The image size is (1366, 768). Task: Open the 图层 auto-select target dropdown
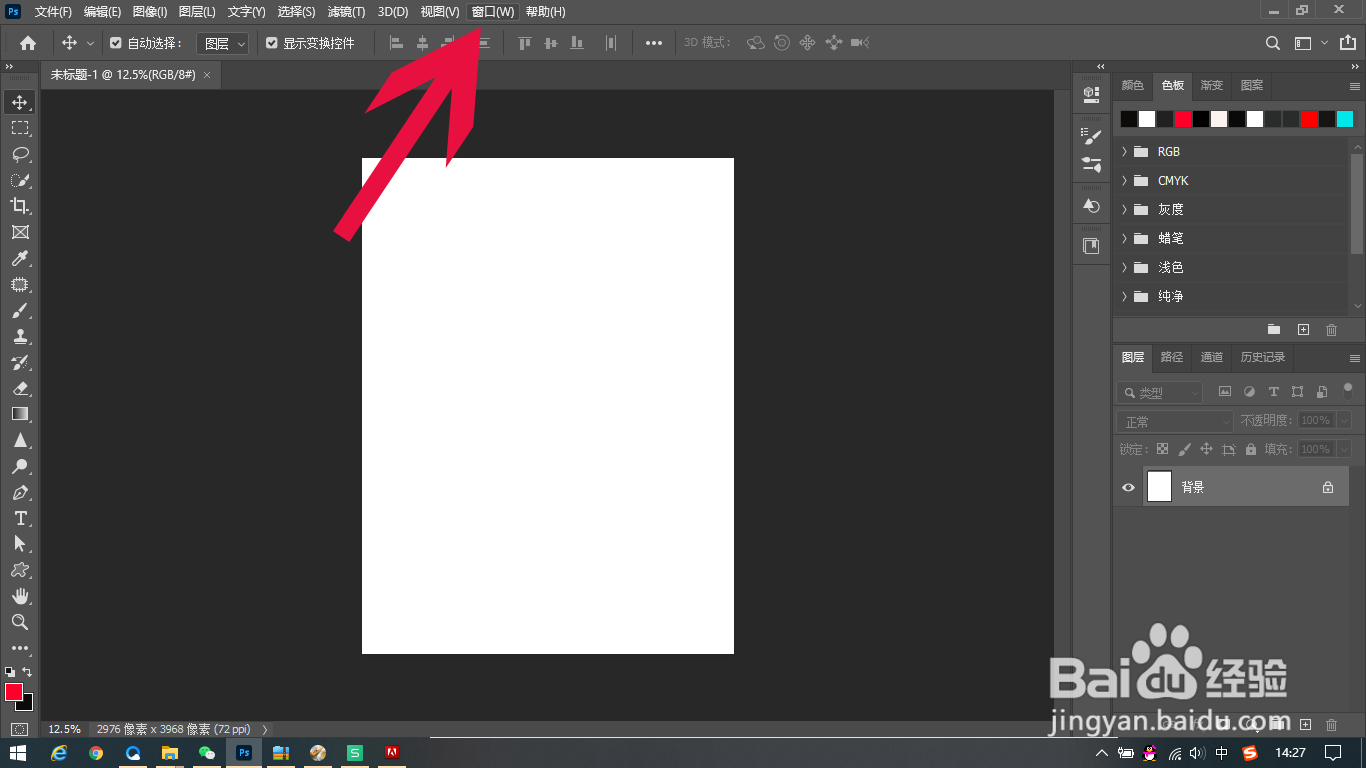pyautogui.click(x=222, y=43)
